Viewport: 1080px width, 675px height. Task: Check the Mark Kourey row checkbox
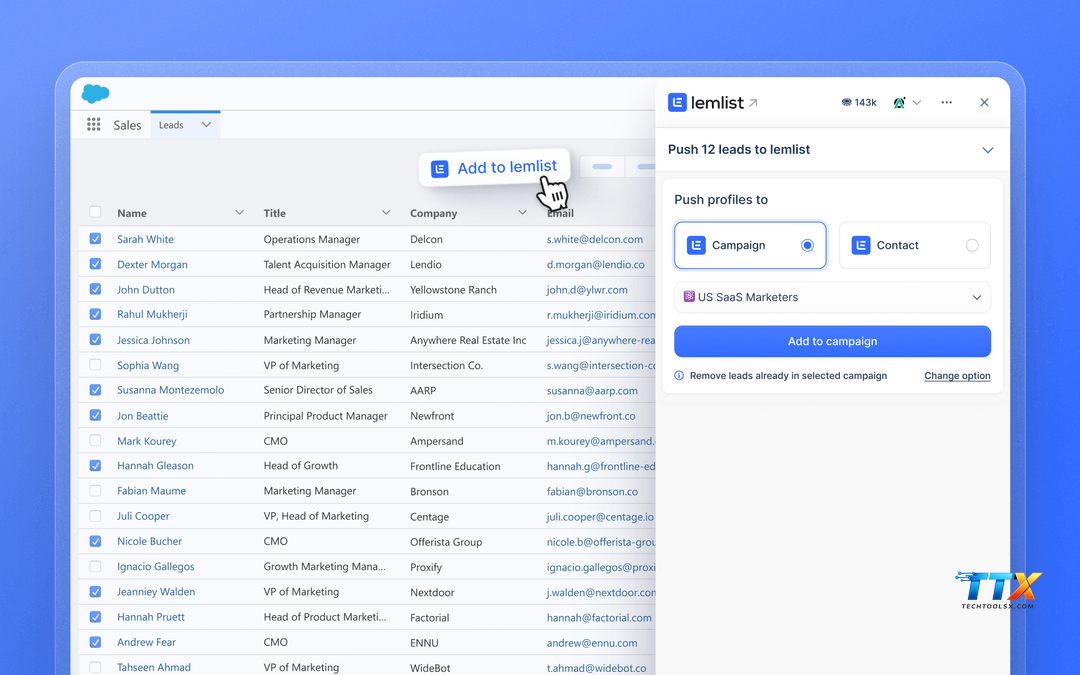95,441
